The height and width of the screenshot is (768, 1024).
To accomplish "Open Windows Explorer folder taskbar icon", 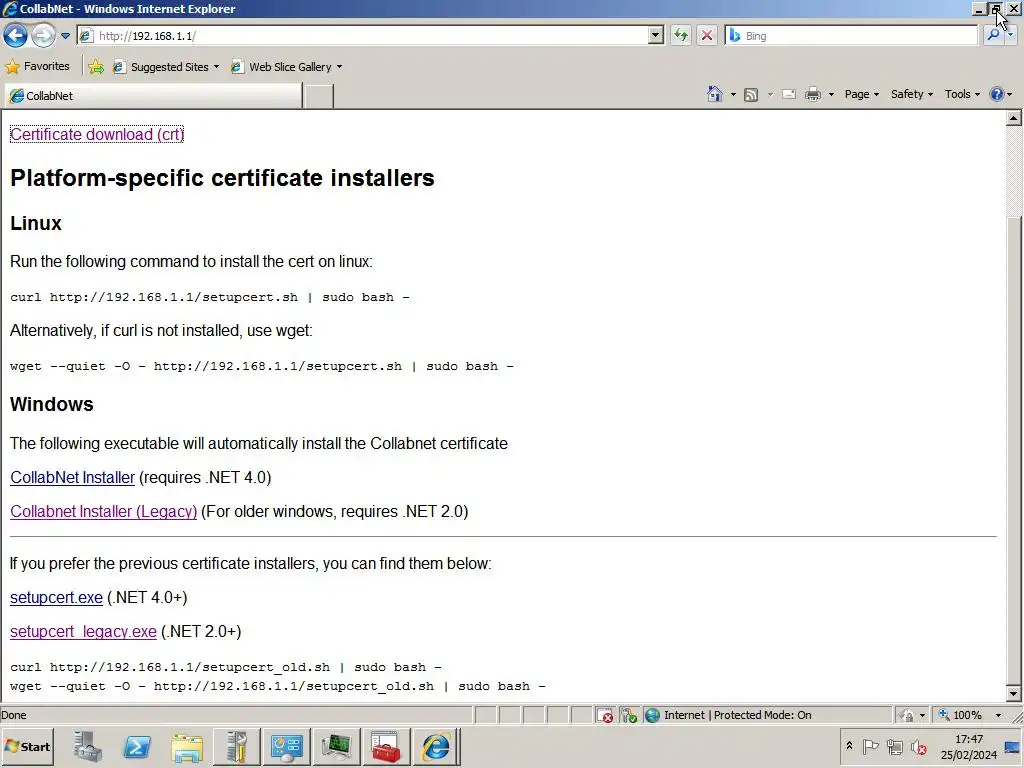I will (187, 746).
